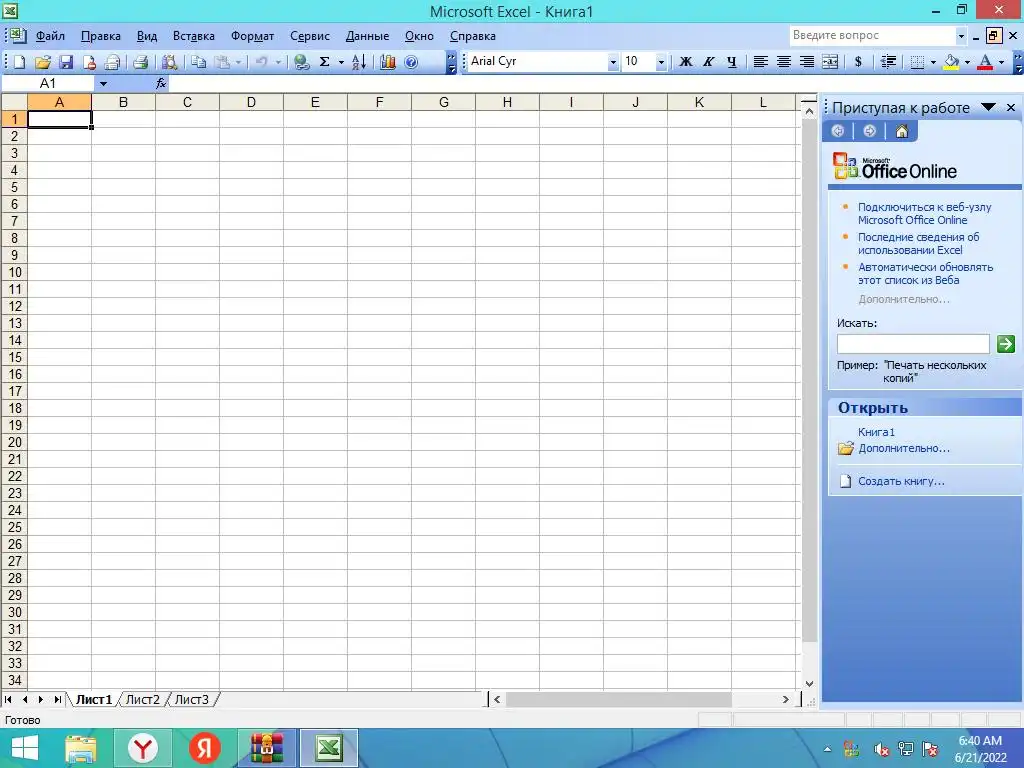Toggle align right
The width and height of the screenshot is (1024, 768).
[807, 61]
